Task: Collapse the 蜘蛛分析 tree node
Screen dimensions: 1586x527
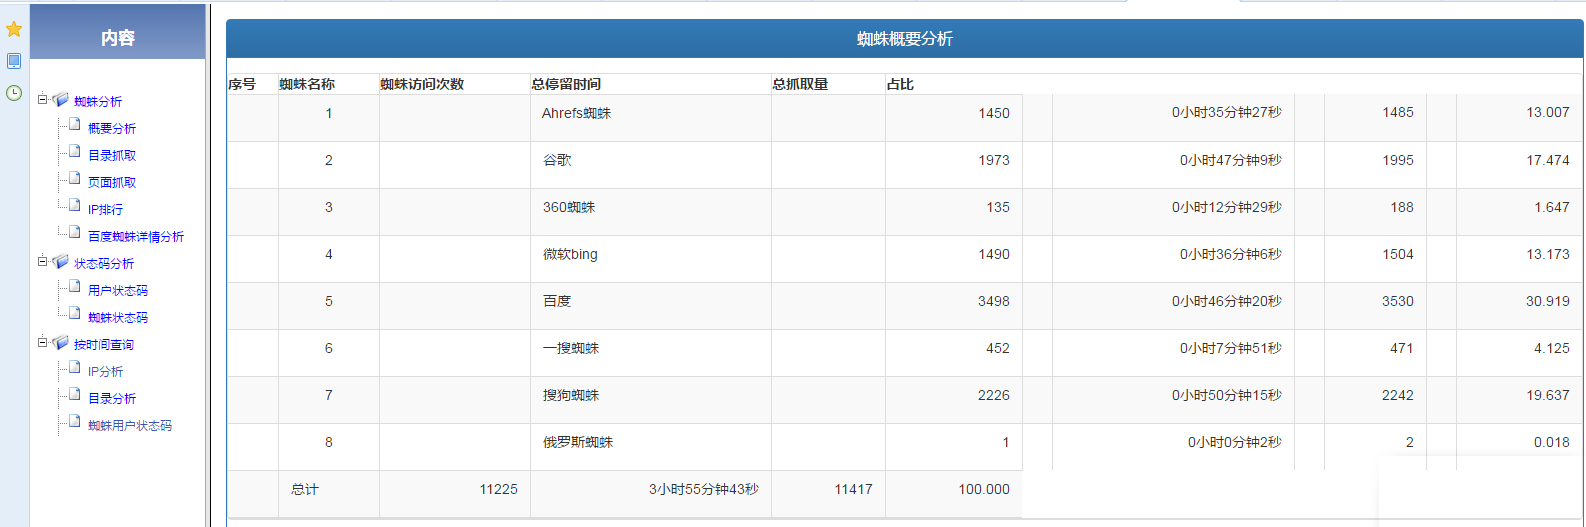Action: click(42, 99)
